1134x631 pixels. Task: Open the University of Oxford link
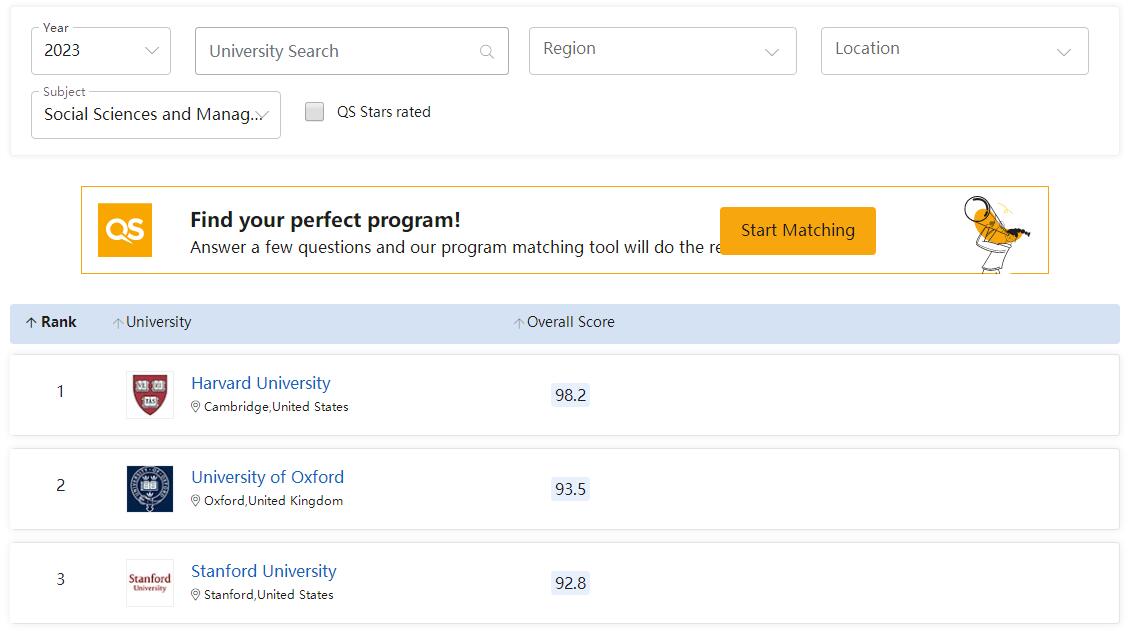point(267,477)
